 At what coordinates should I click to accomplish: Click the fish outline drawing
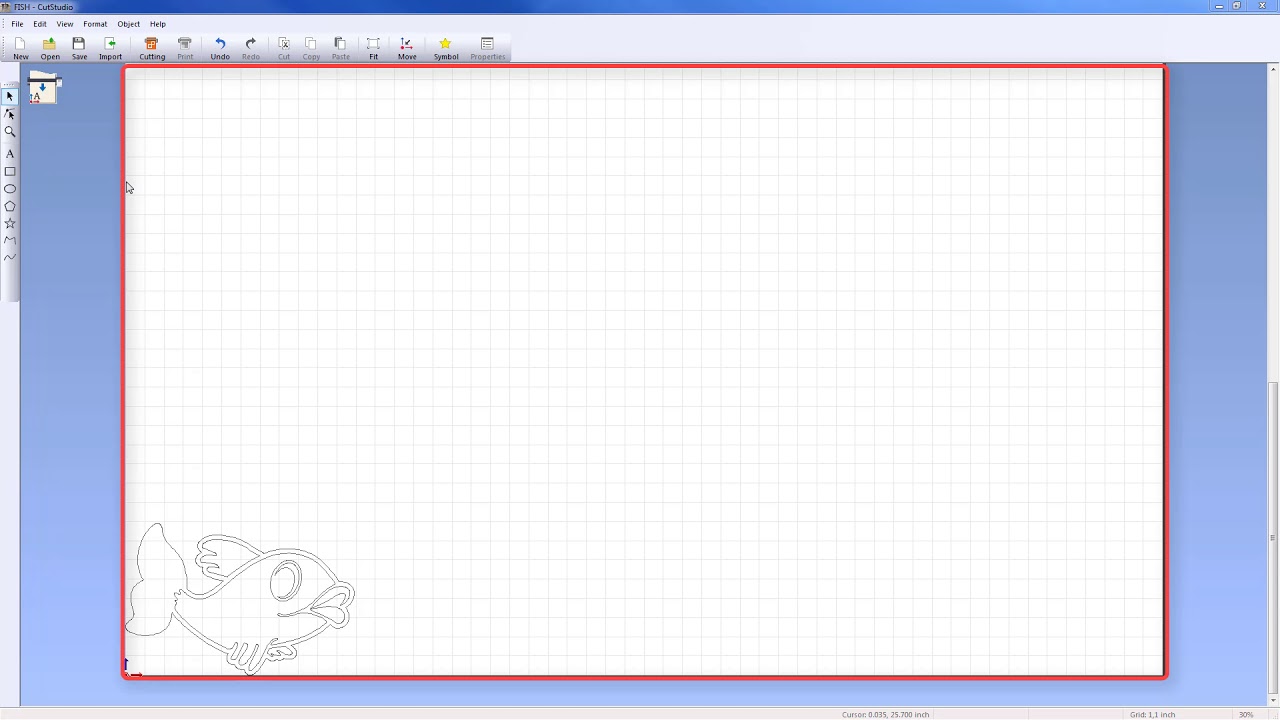click(x=240, y=598)
